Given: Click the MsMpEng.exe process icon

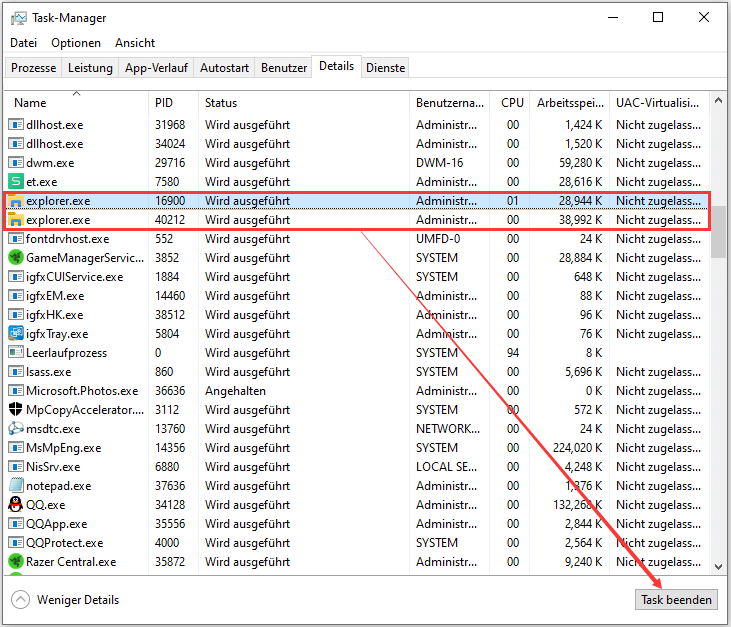Looking at the screenshot, I should click(16, 448).
